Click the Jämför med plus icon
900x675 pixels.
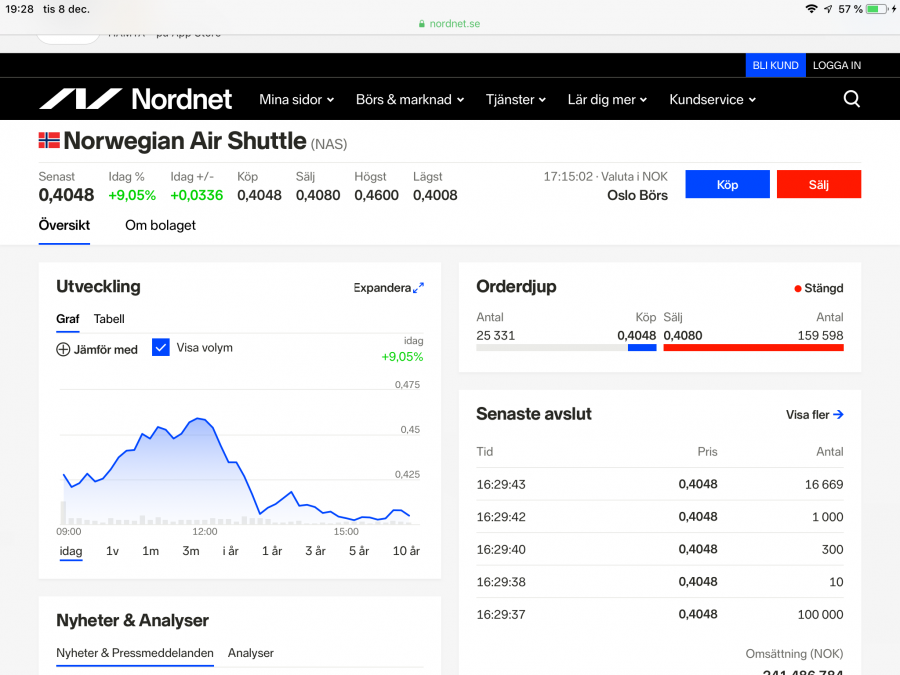[63, 349]
